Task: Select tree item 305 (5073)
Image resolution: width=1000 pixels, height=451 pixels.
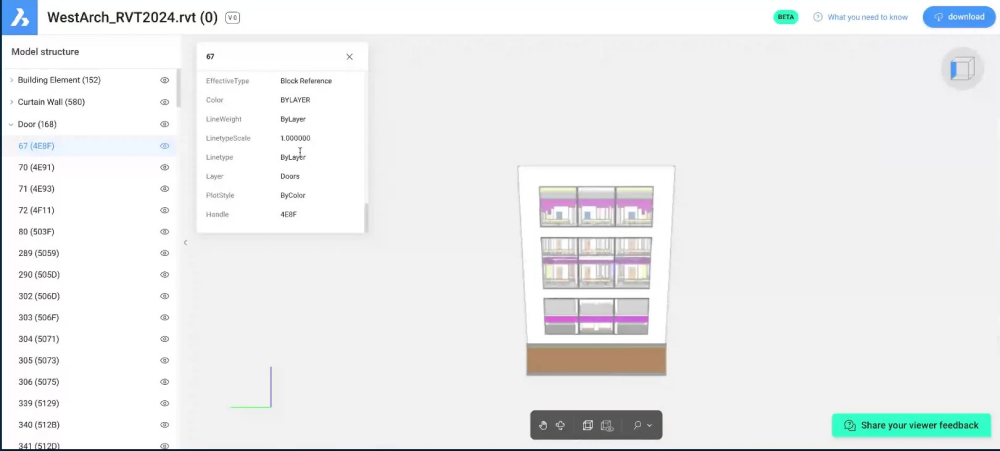Action: [x=39, y=360]
